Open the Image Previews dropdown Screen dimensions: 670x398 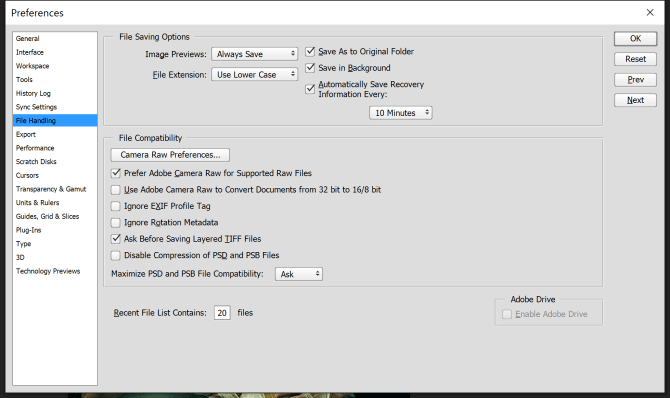(x=255, y=54)
